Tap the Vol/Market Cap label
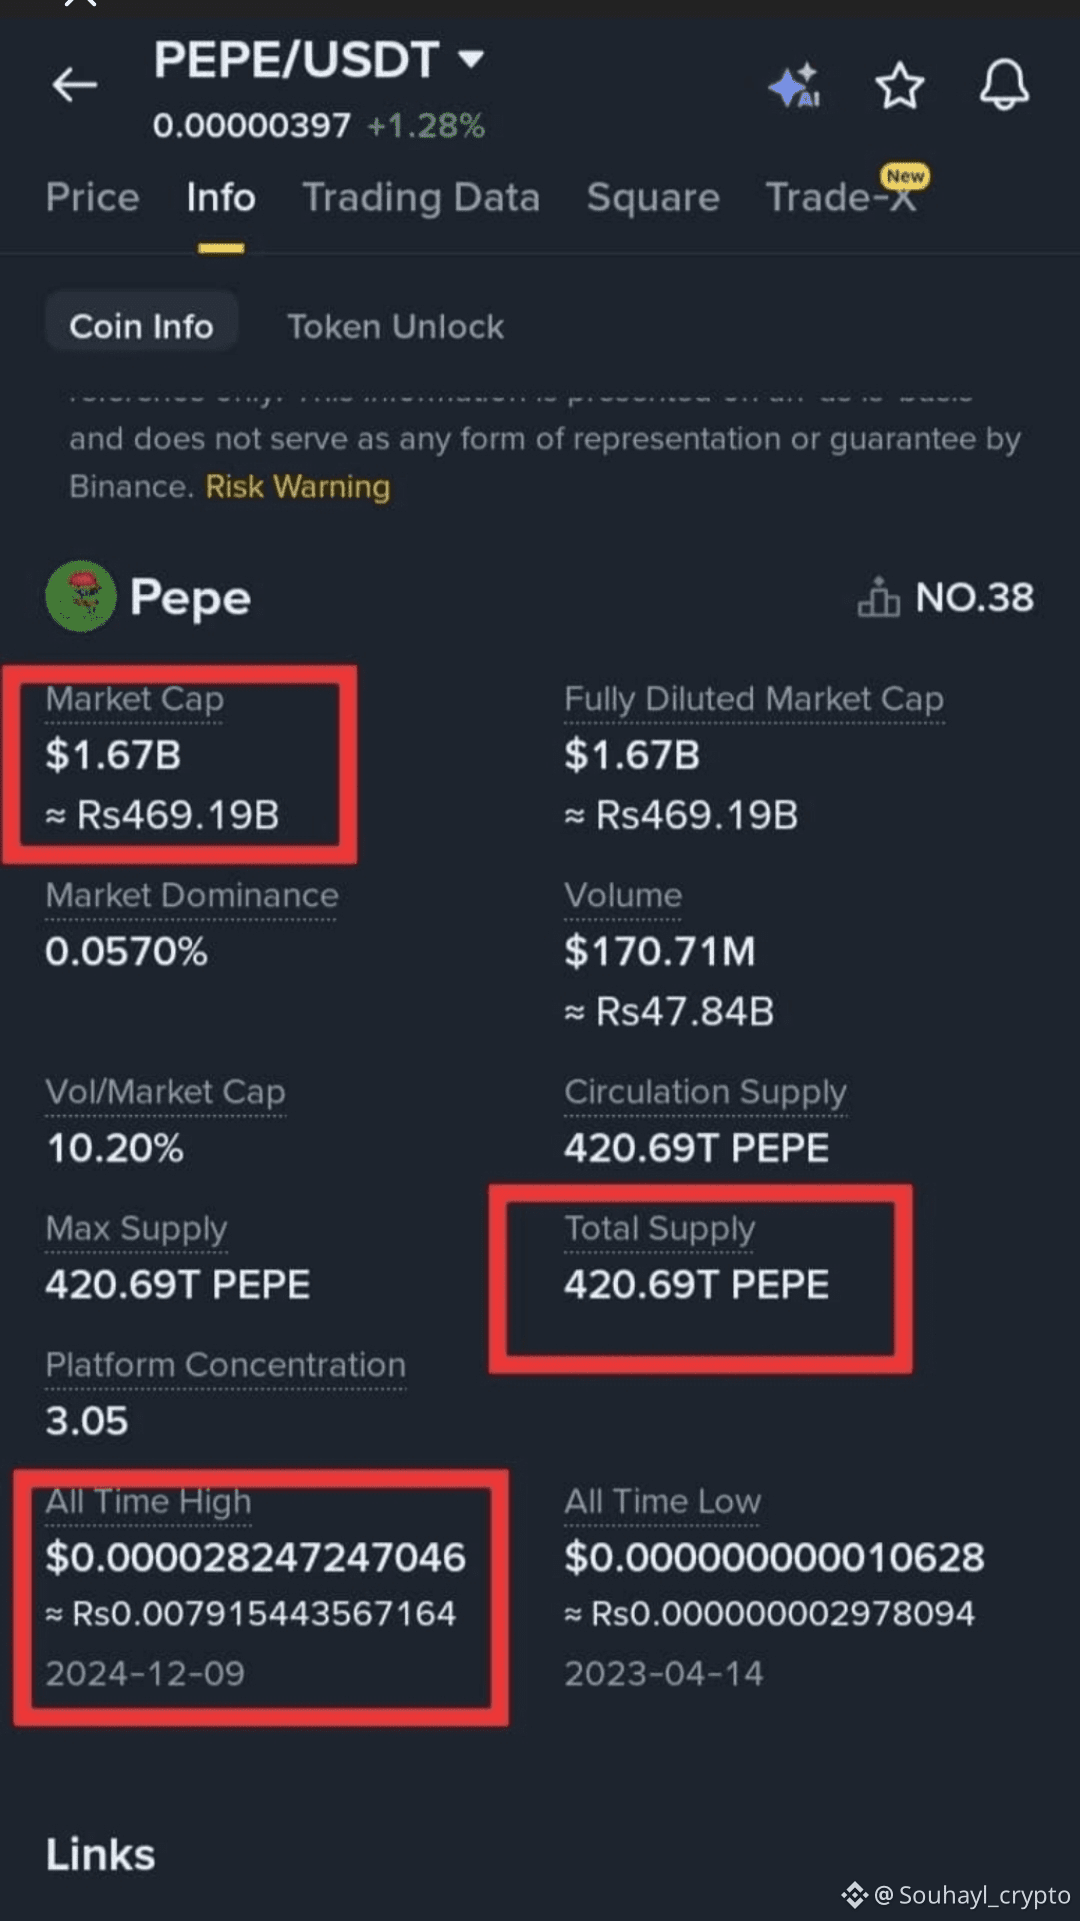This screenshot has height=1921, width=1080. pyautogui.click(x=165, y=1092)
